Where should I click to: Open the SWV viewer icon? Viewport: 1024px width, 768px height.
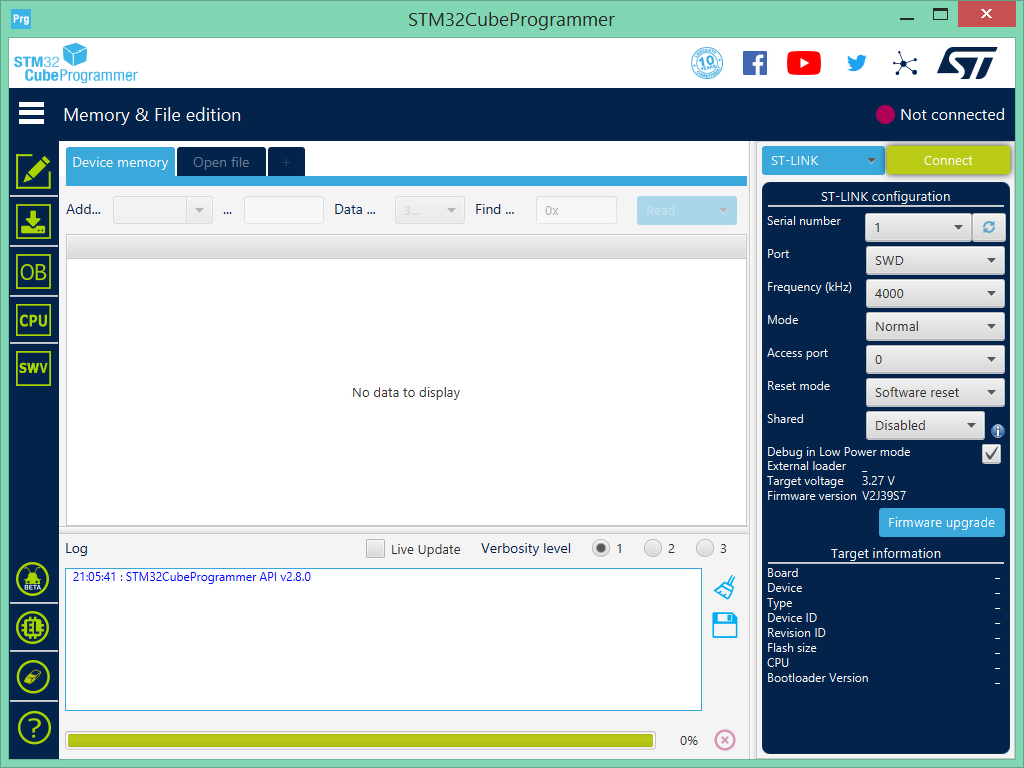coord(33,368)
